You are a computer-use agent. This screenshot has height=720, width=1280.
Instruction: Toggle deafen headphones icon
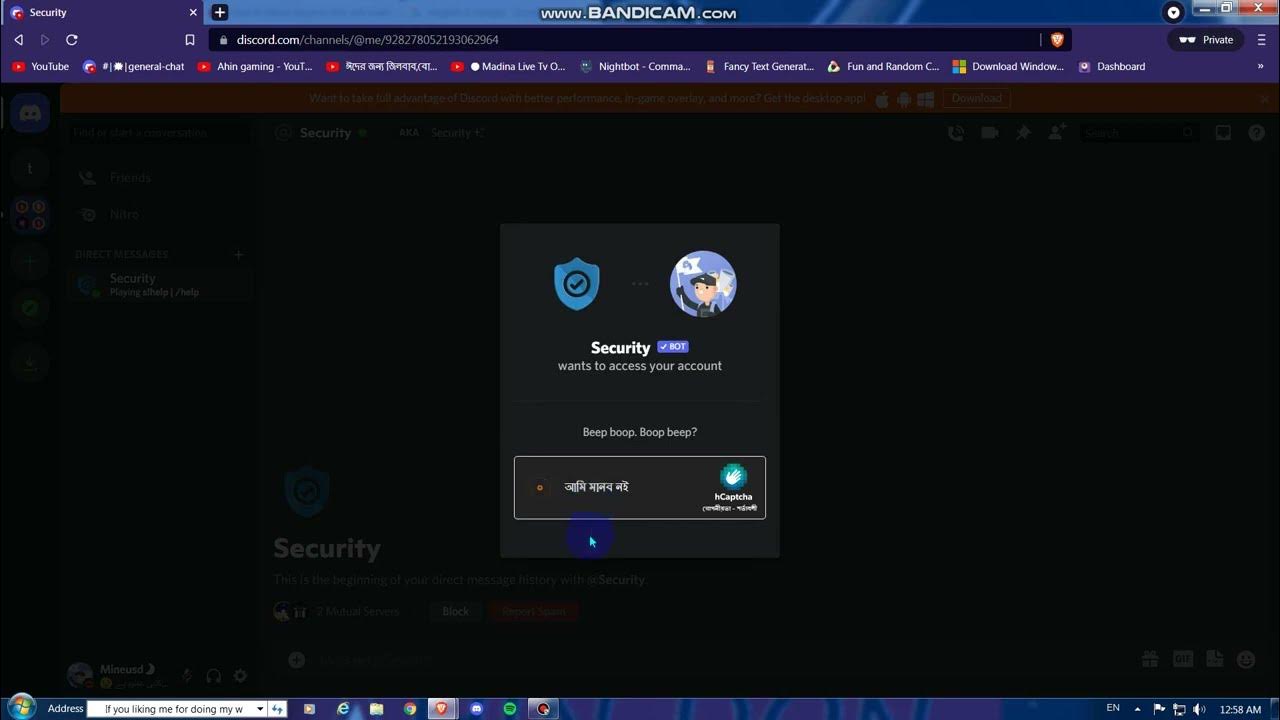coord(213,676)
